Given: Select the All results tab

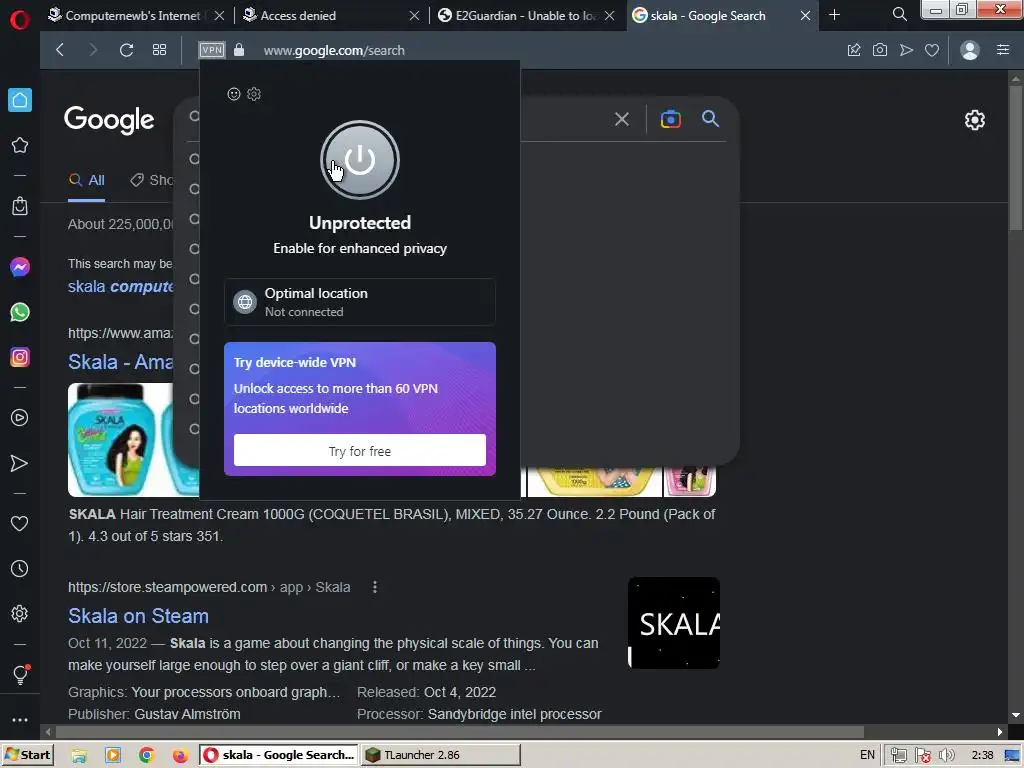Looking at the screenshot, I should [87, 180].
